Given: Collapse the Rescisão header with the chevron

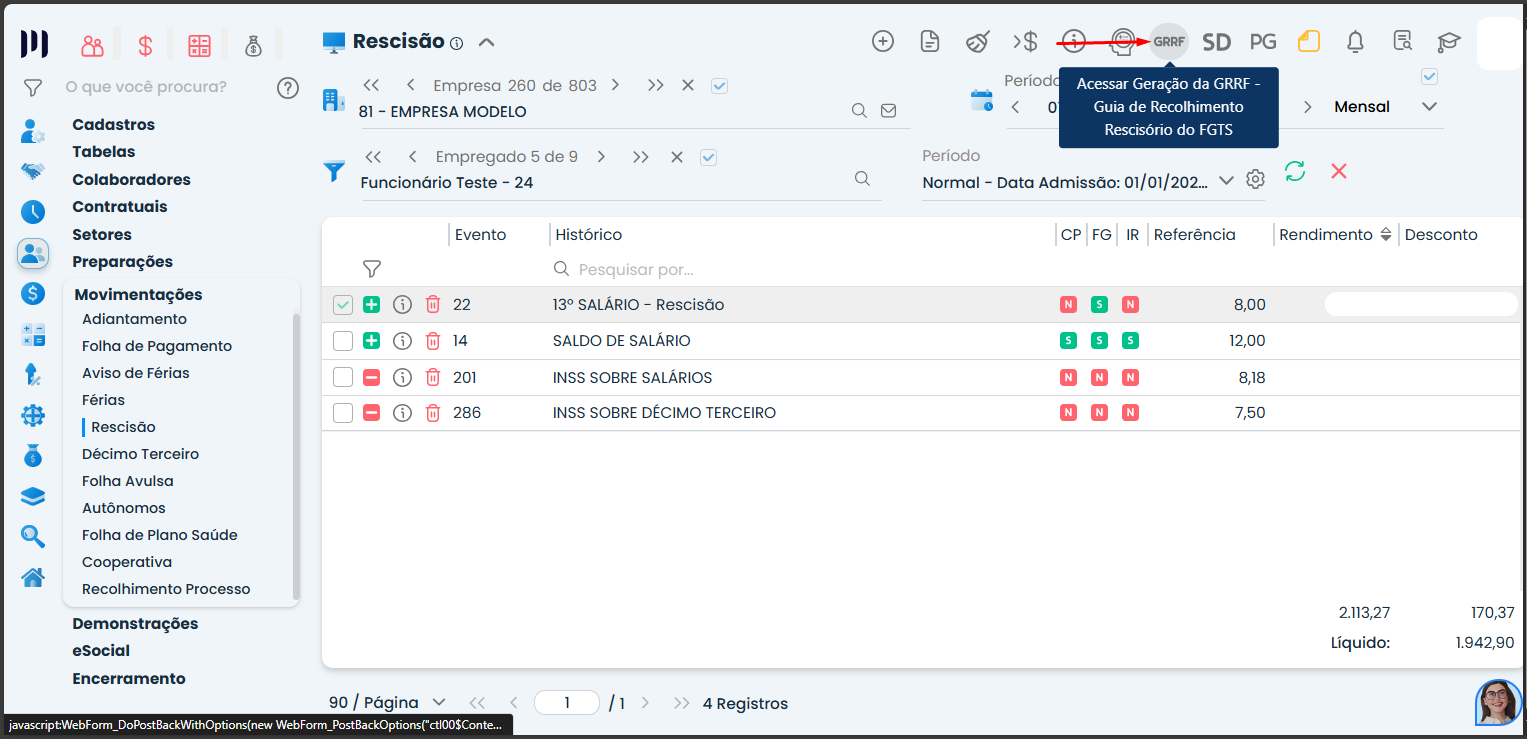Looking at the screenshot, I should click(487, 42).
